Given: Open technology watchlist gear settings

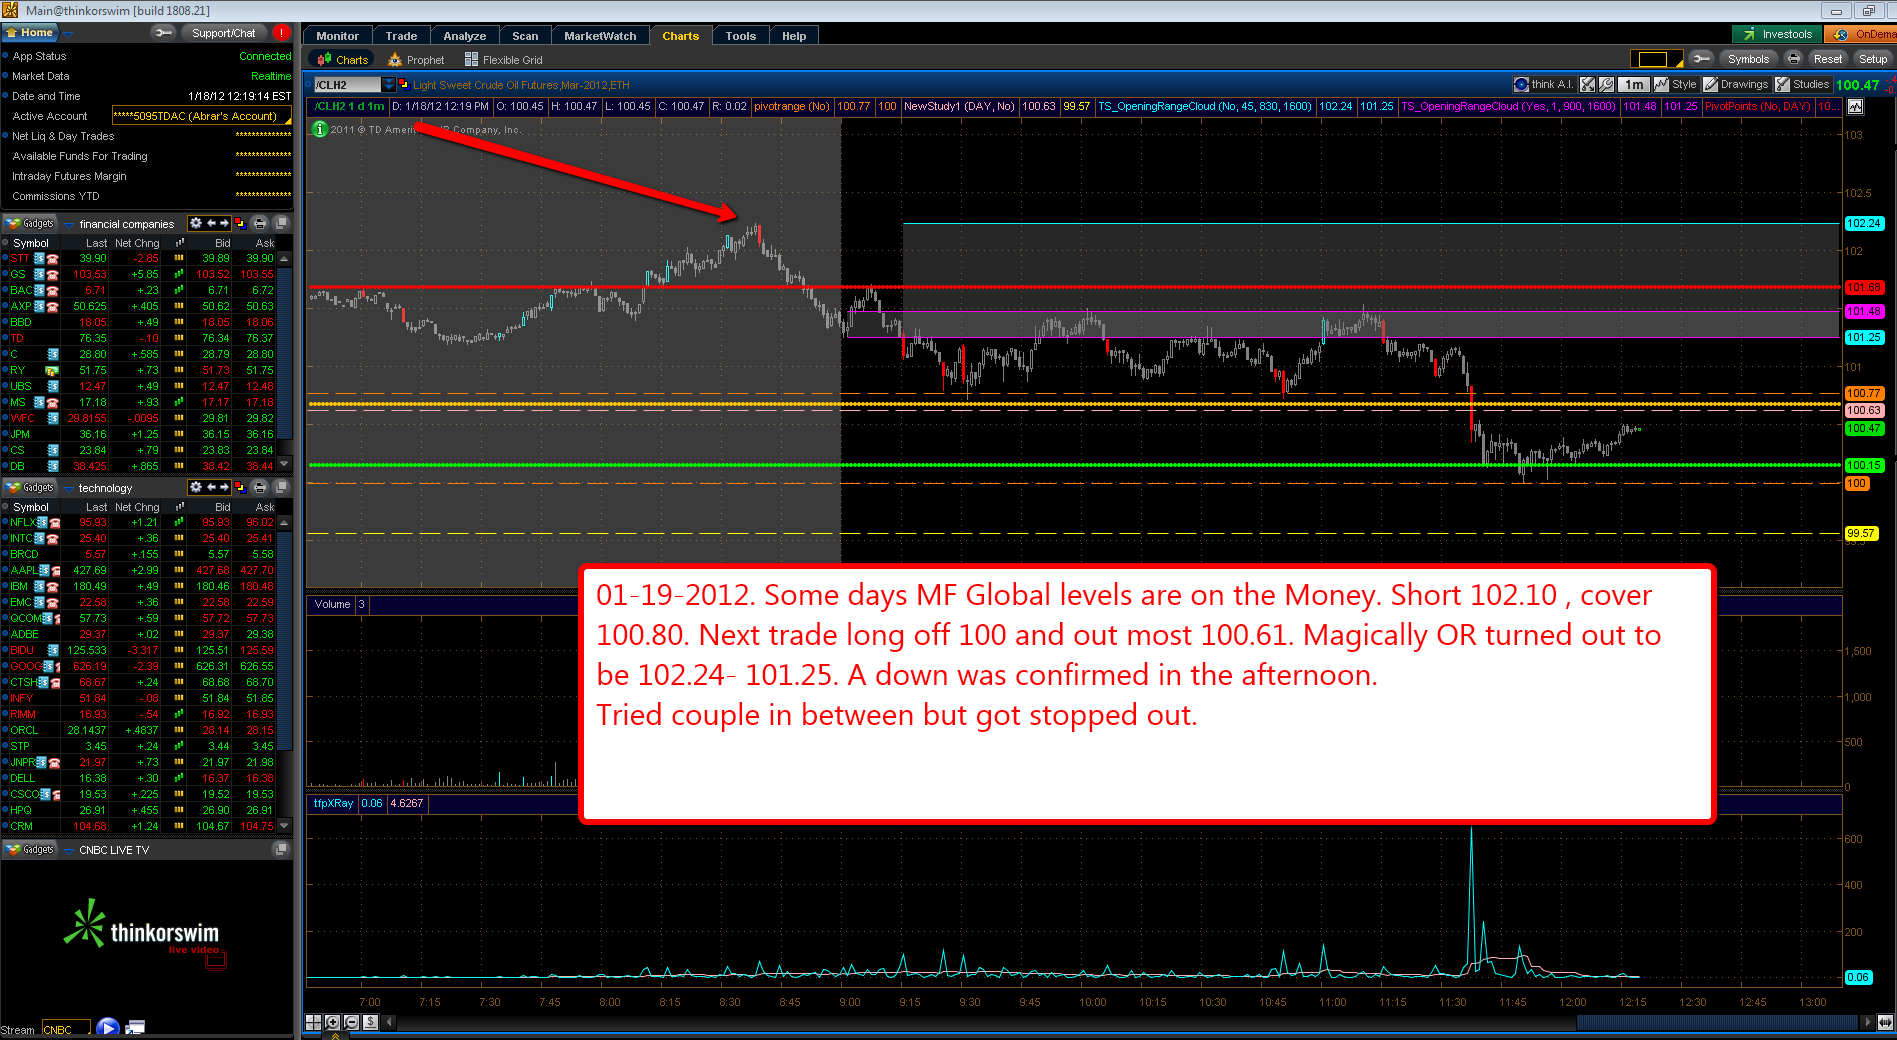Looking at the screenshot, I should [196, 487].
